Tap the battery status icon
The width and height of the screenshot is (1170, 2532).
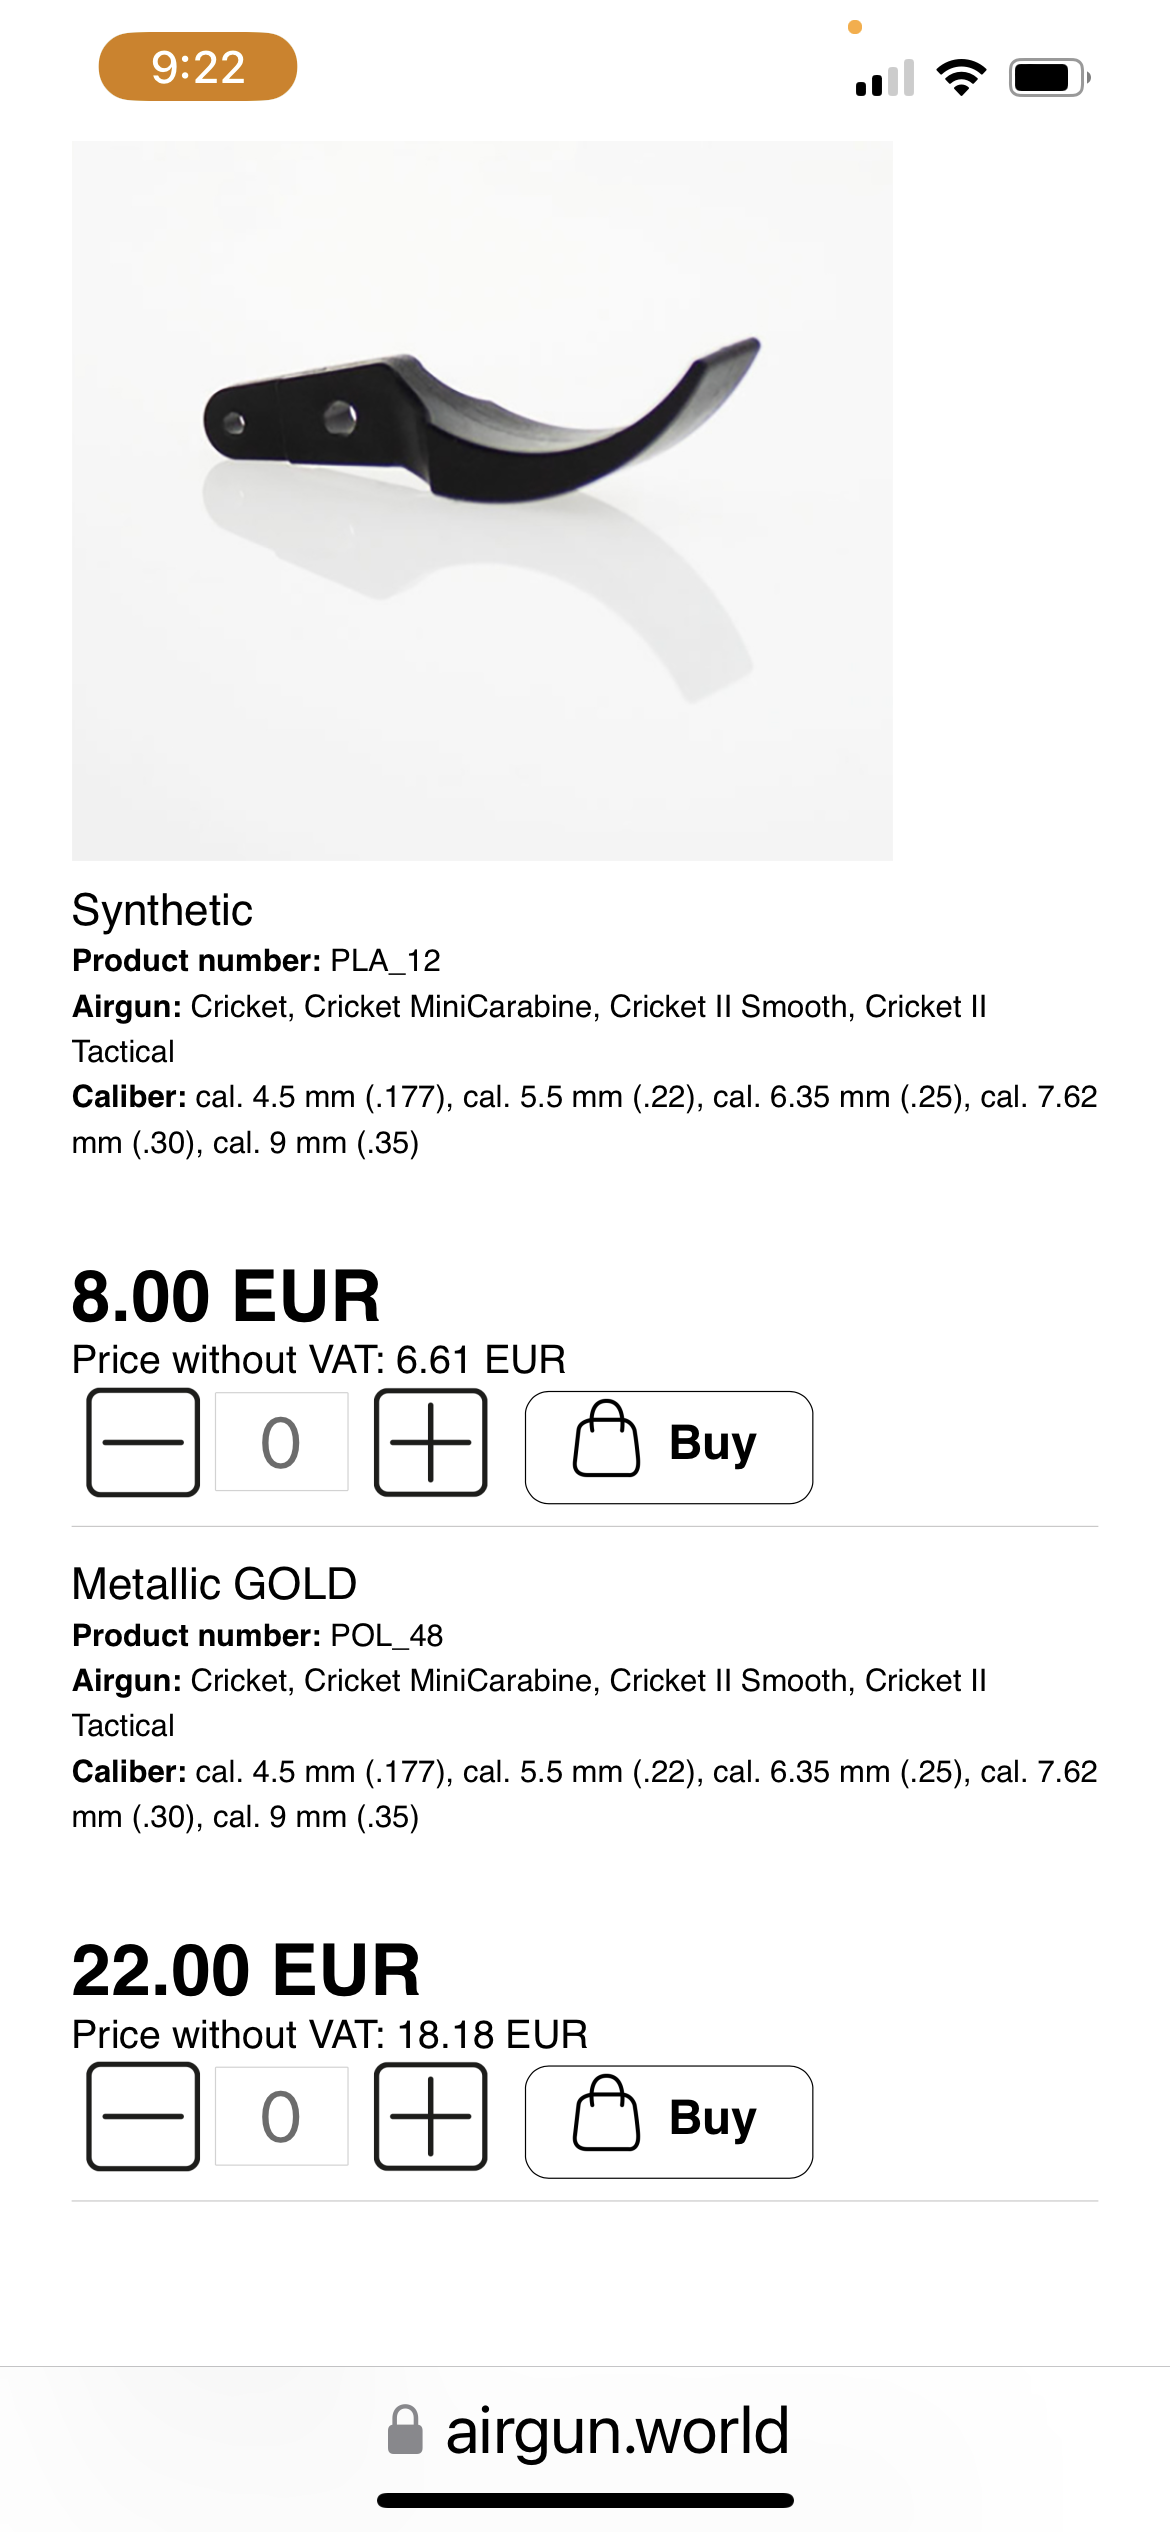1049,77
